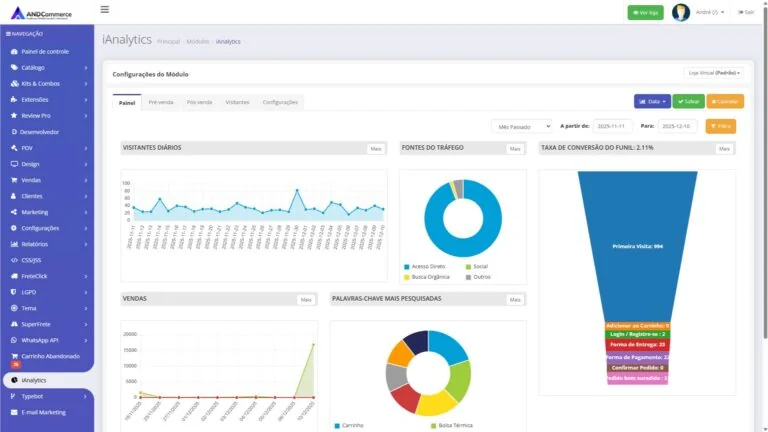The width and height of the screenshot is (768, 432).
Task: Switch to the Visitantes tab
Action: 237,102
